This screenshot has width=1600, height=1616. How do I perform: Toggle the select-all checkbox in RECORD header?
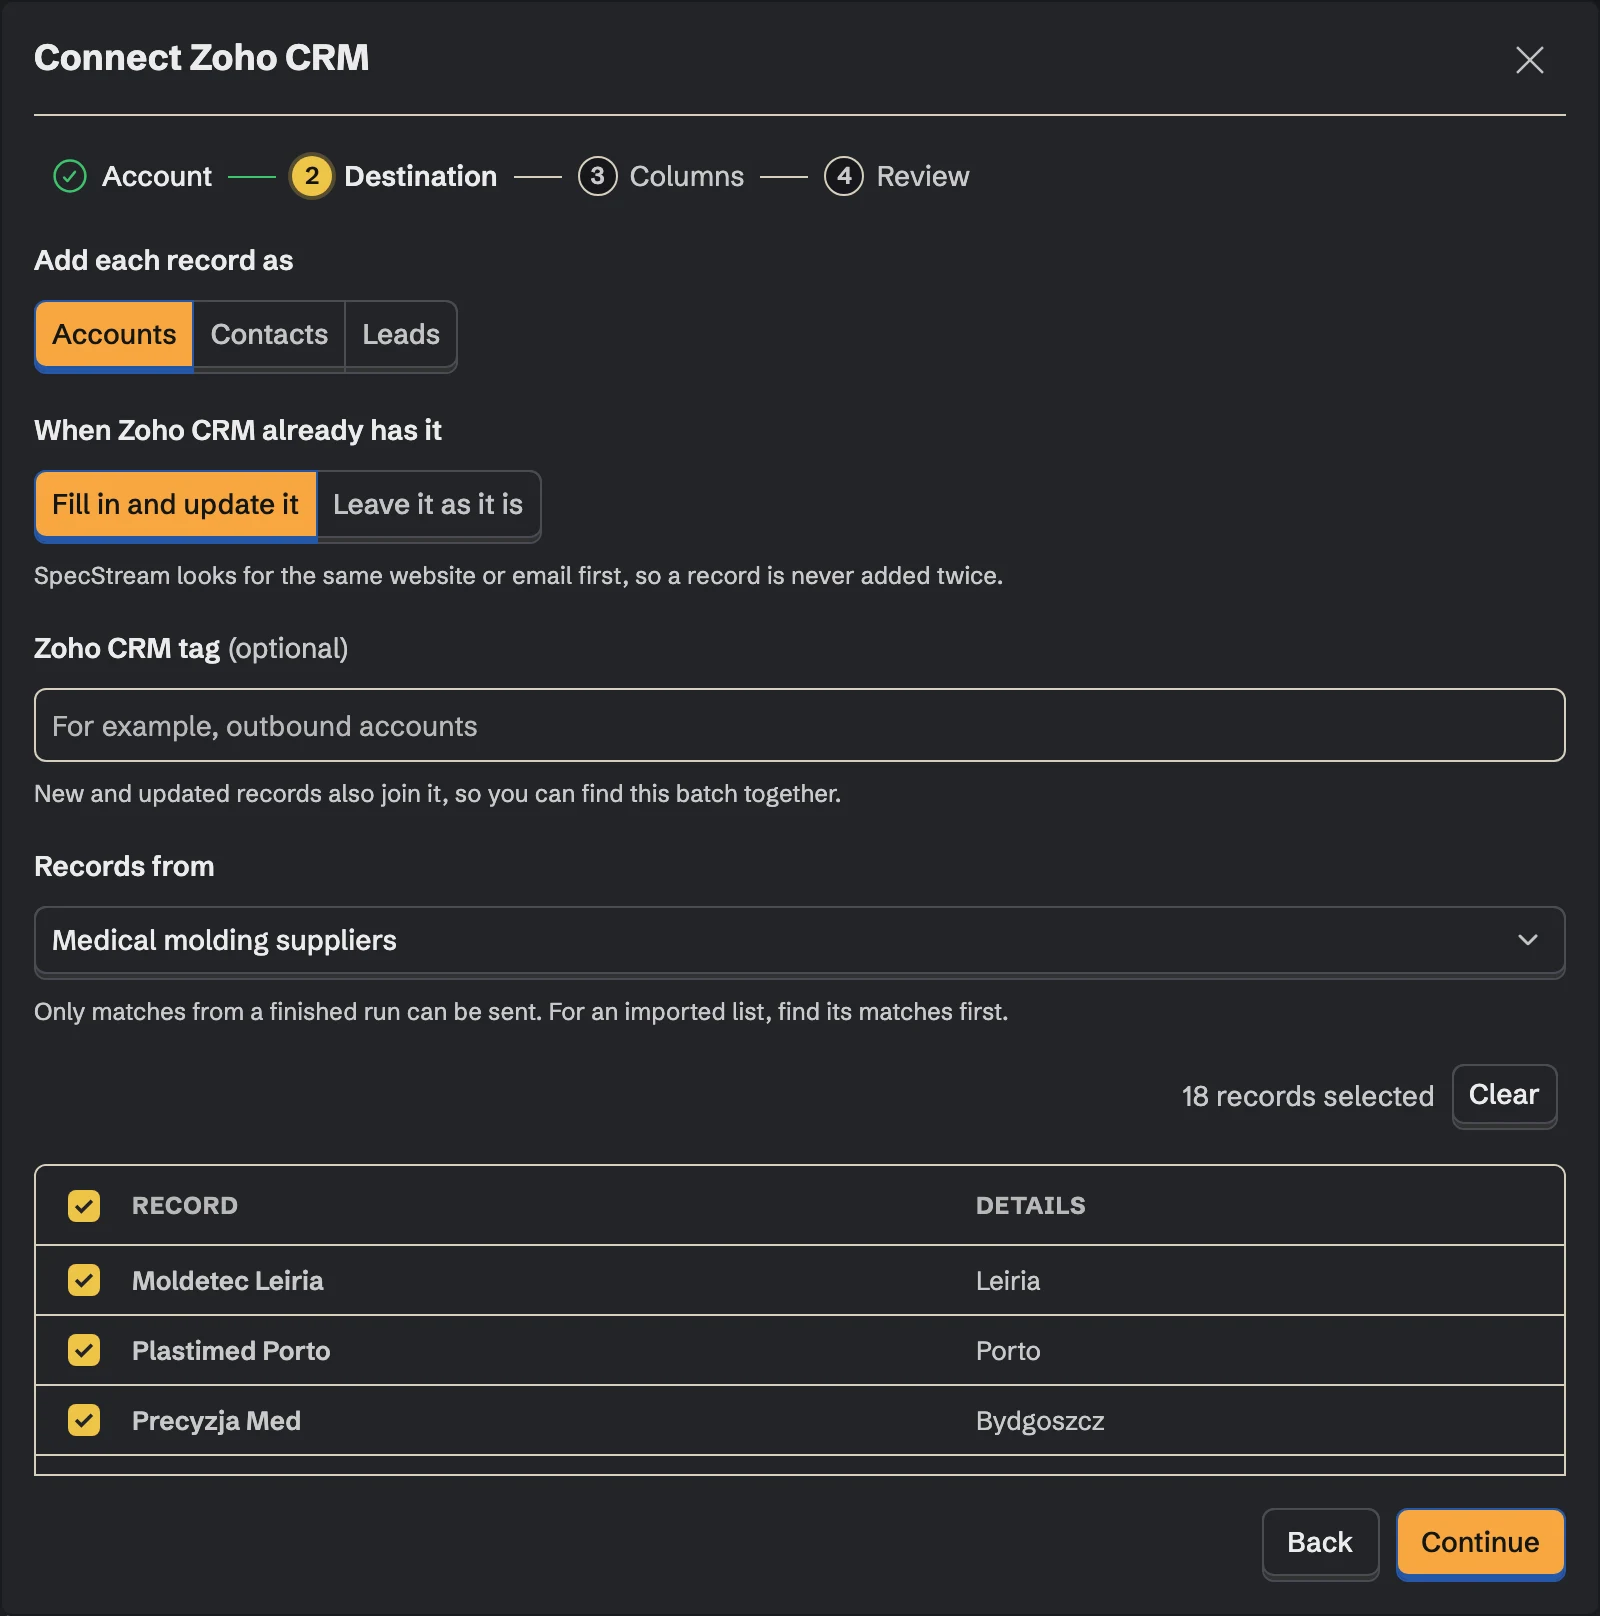coord(84,1206)
